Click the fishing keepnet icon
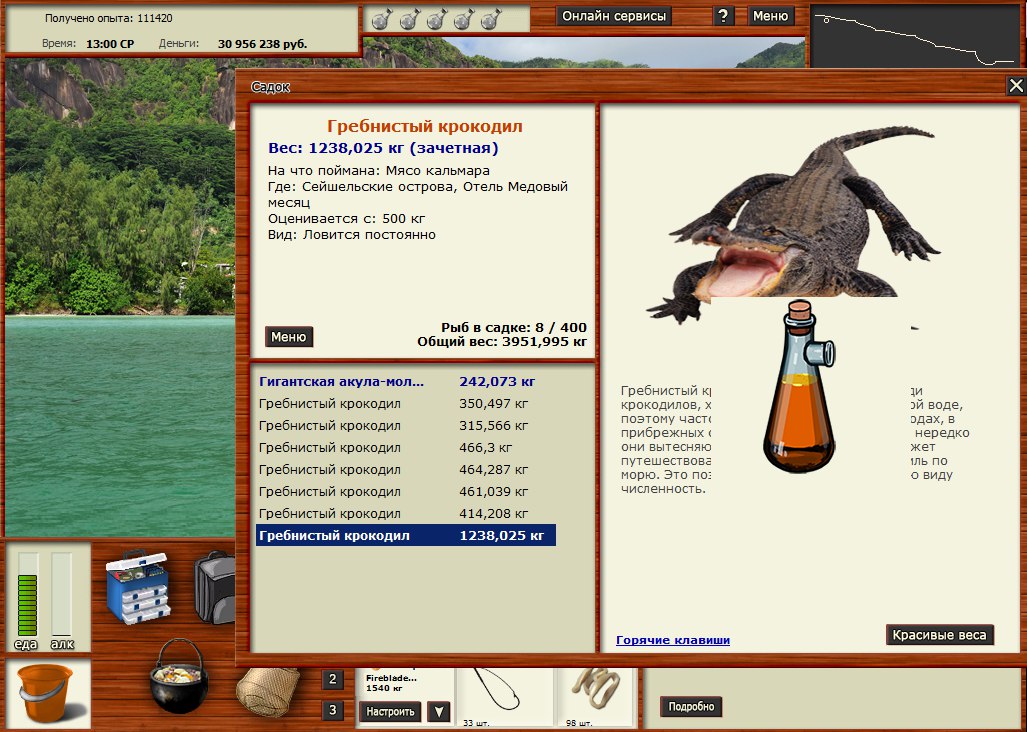This screenshot has height=732, width=1027. tap(268, 688)
